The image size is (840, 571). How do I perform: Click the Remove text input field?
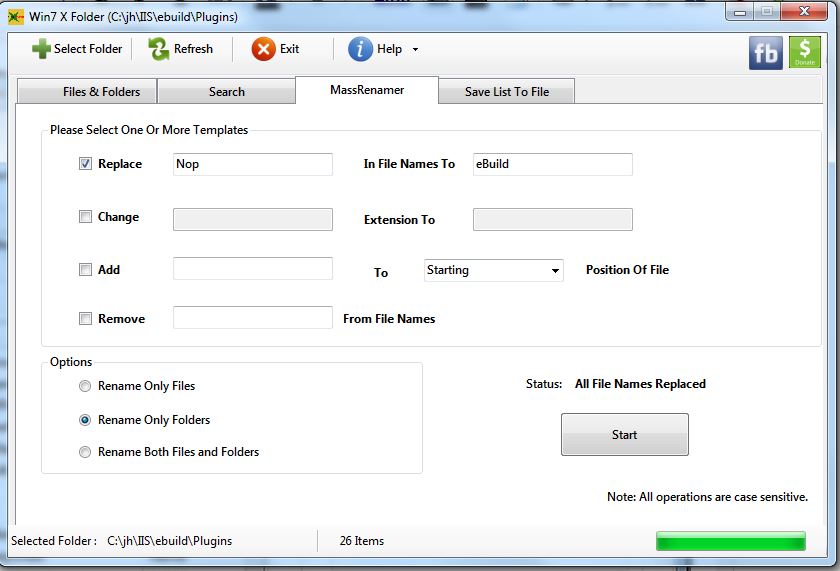(x=253, y=318)
